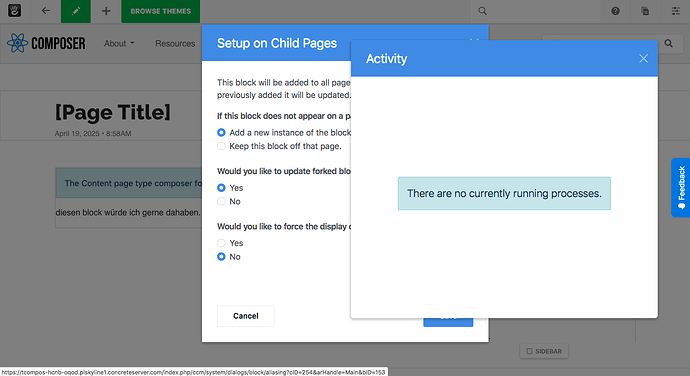
Task: Click the site search magnifier button
Action: pos(668,43)
